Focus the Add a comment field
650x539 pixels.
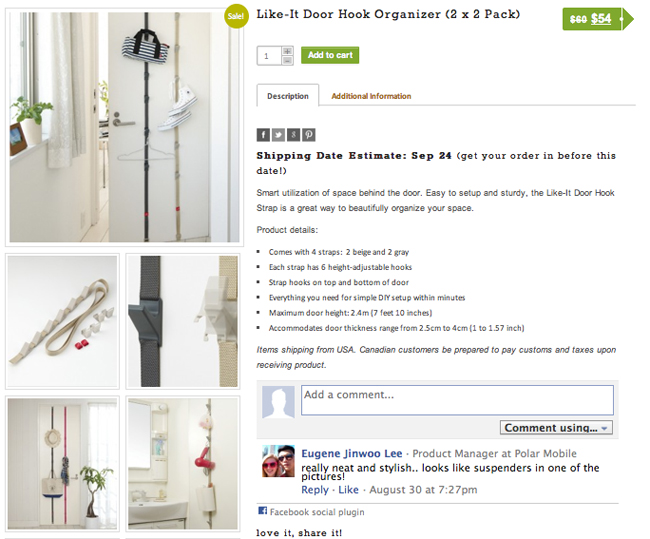457,400
